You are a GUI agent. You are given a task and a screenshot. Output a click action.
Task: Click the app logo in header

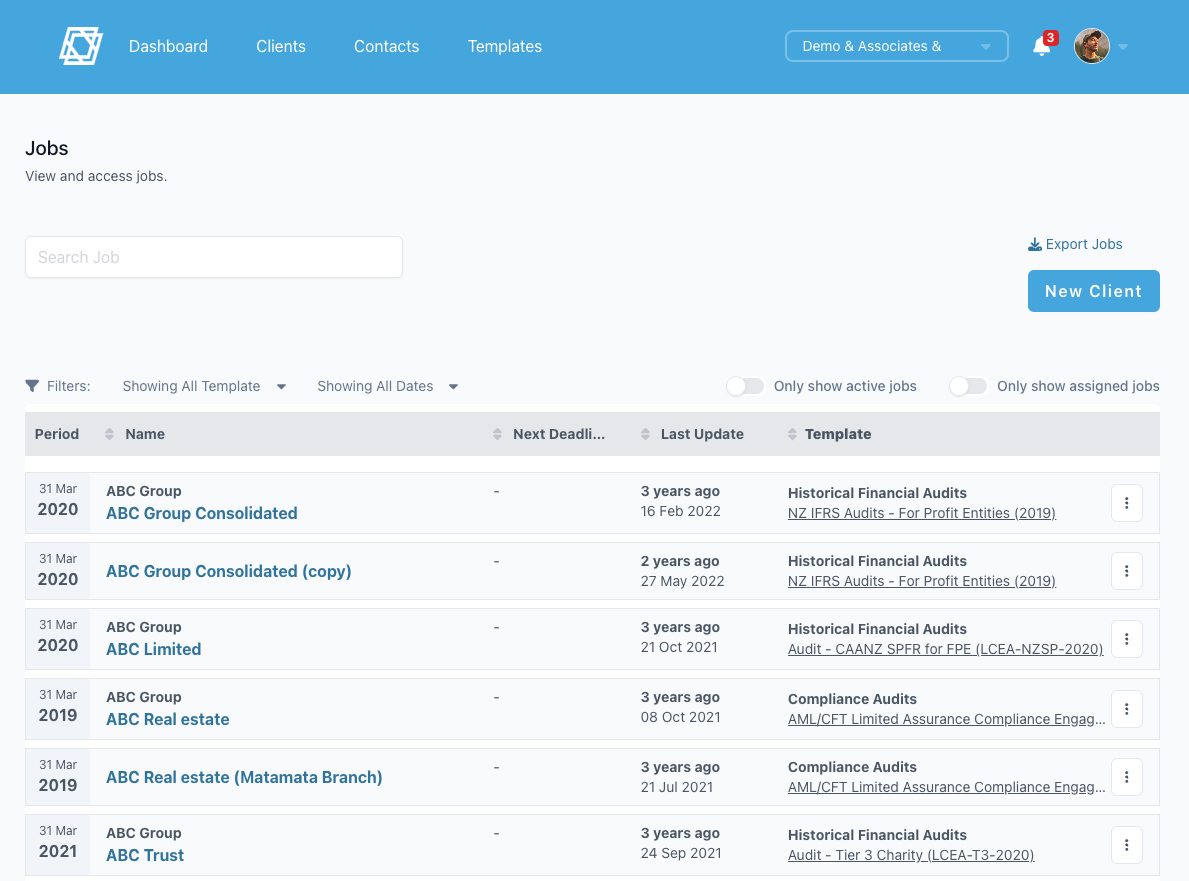[x=80, y=46]
